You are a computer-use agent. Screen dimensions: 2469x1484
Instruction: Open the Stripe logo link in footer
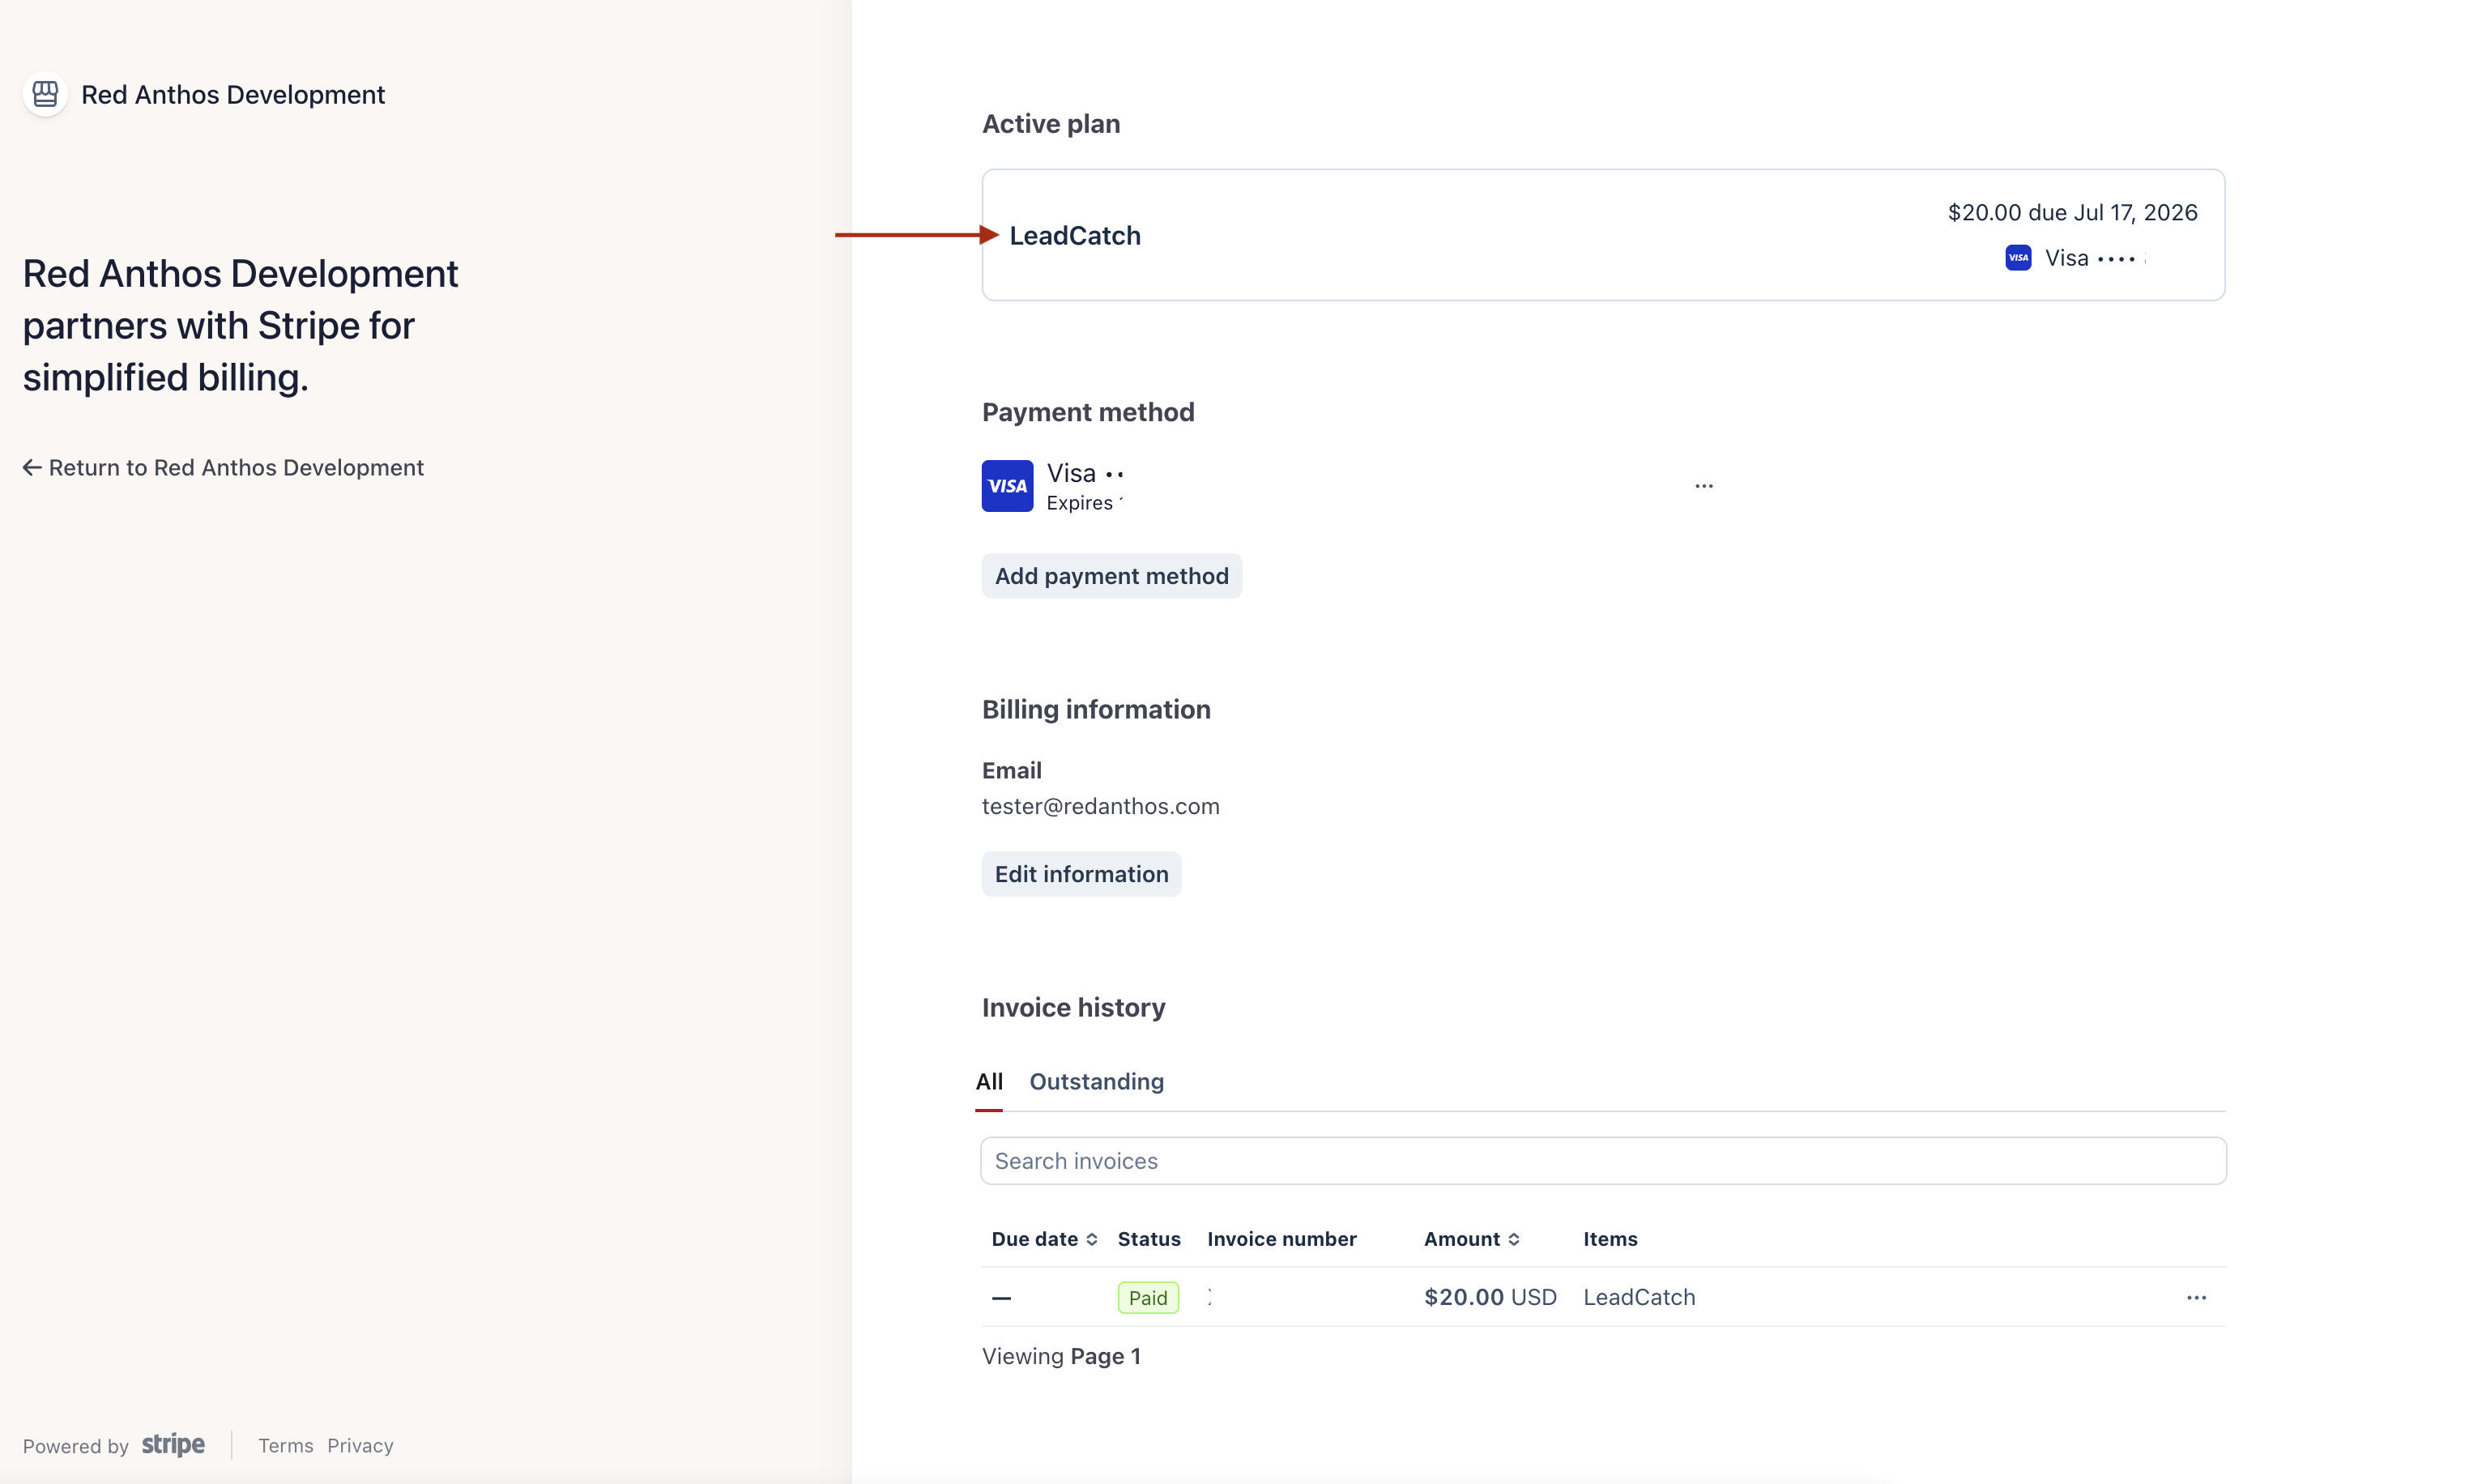click(173, 1444)
